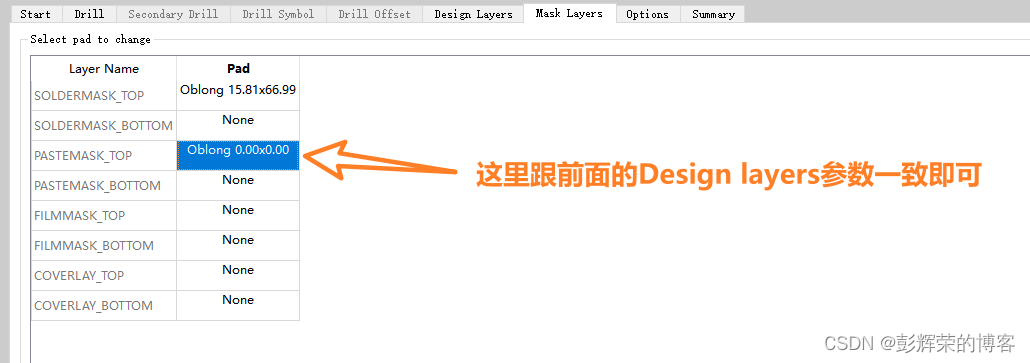This screenshot has width=1030, height=363.
Task: Select the FILMMASK_TOP pad cell
Action: coord(238,215)
